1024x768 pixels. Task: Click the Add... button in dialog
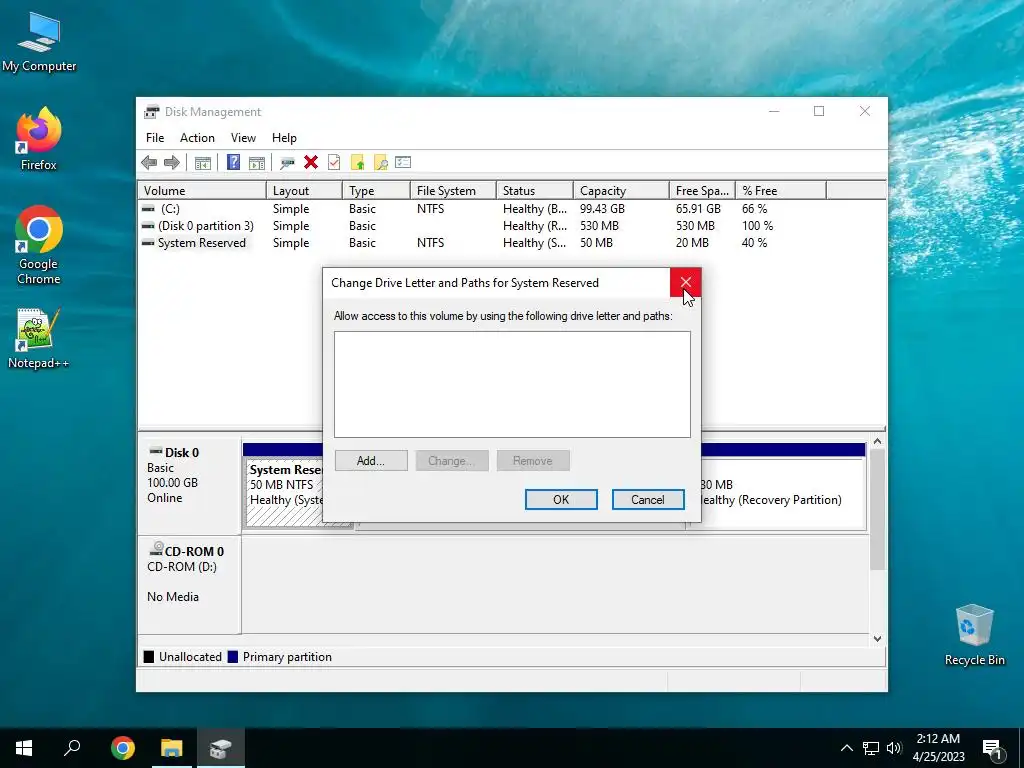[371, 460]
